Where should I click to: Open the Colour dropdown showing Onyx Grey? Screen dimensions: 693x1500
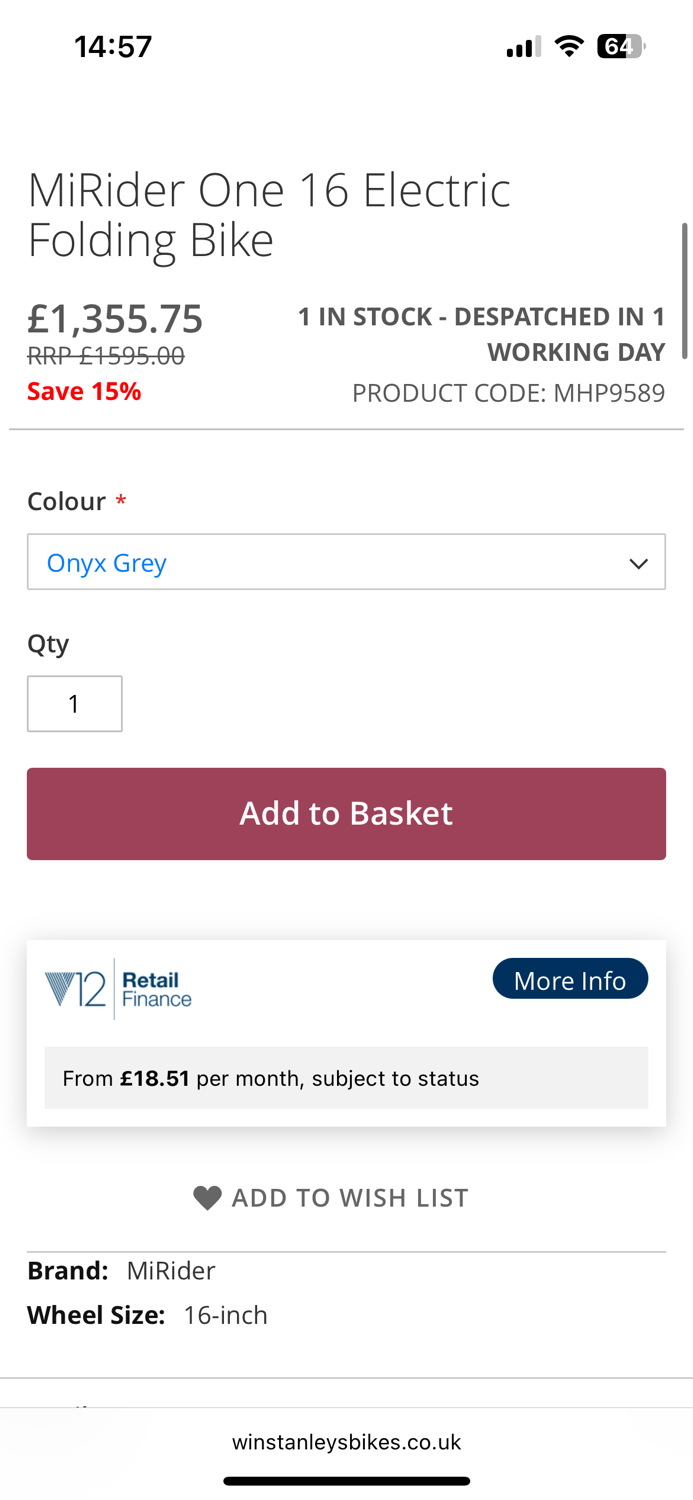[x=346, y=562]
